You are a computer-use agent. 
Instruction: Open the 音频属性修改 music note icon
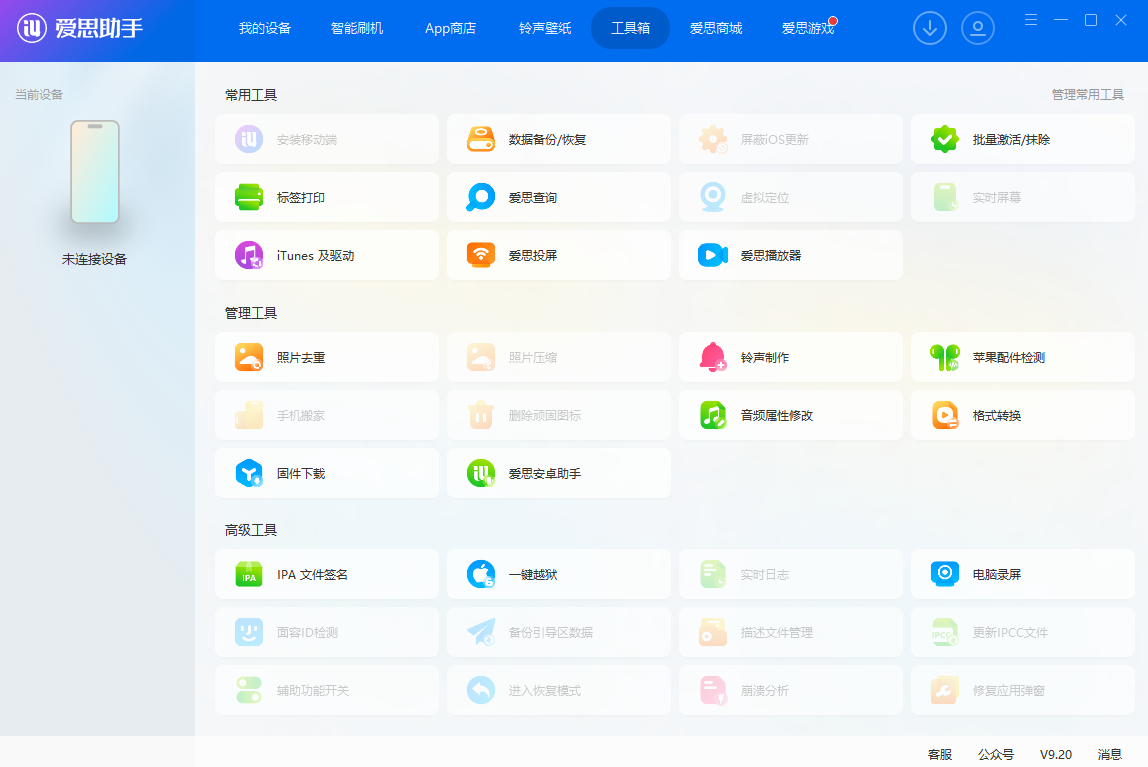(712, 415)
